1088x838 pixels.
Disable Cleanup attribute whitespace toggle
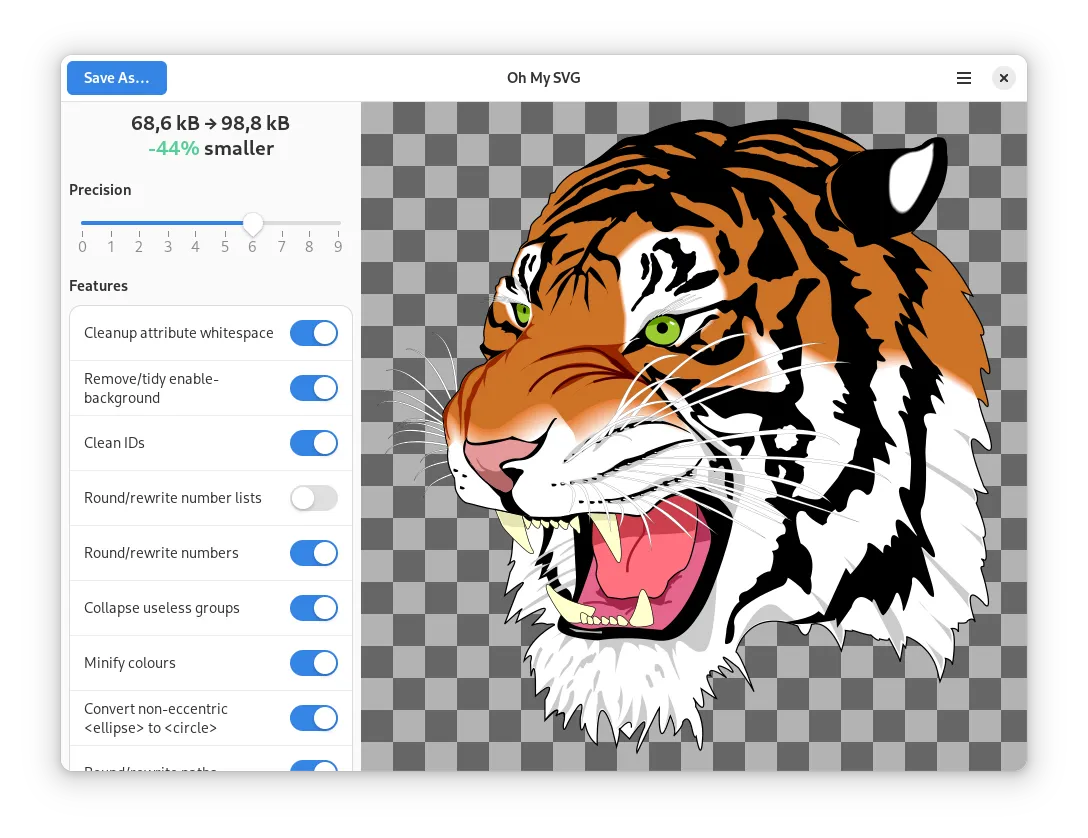coord(314,333)
